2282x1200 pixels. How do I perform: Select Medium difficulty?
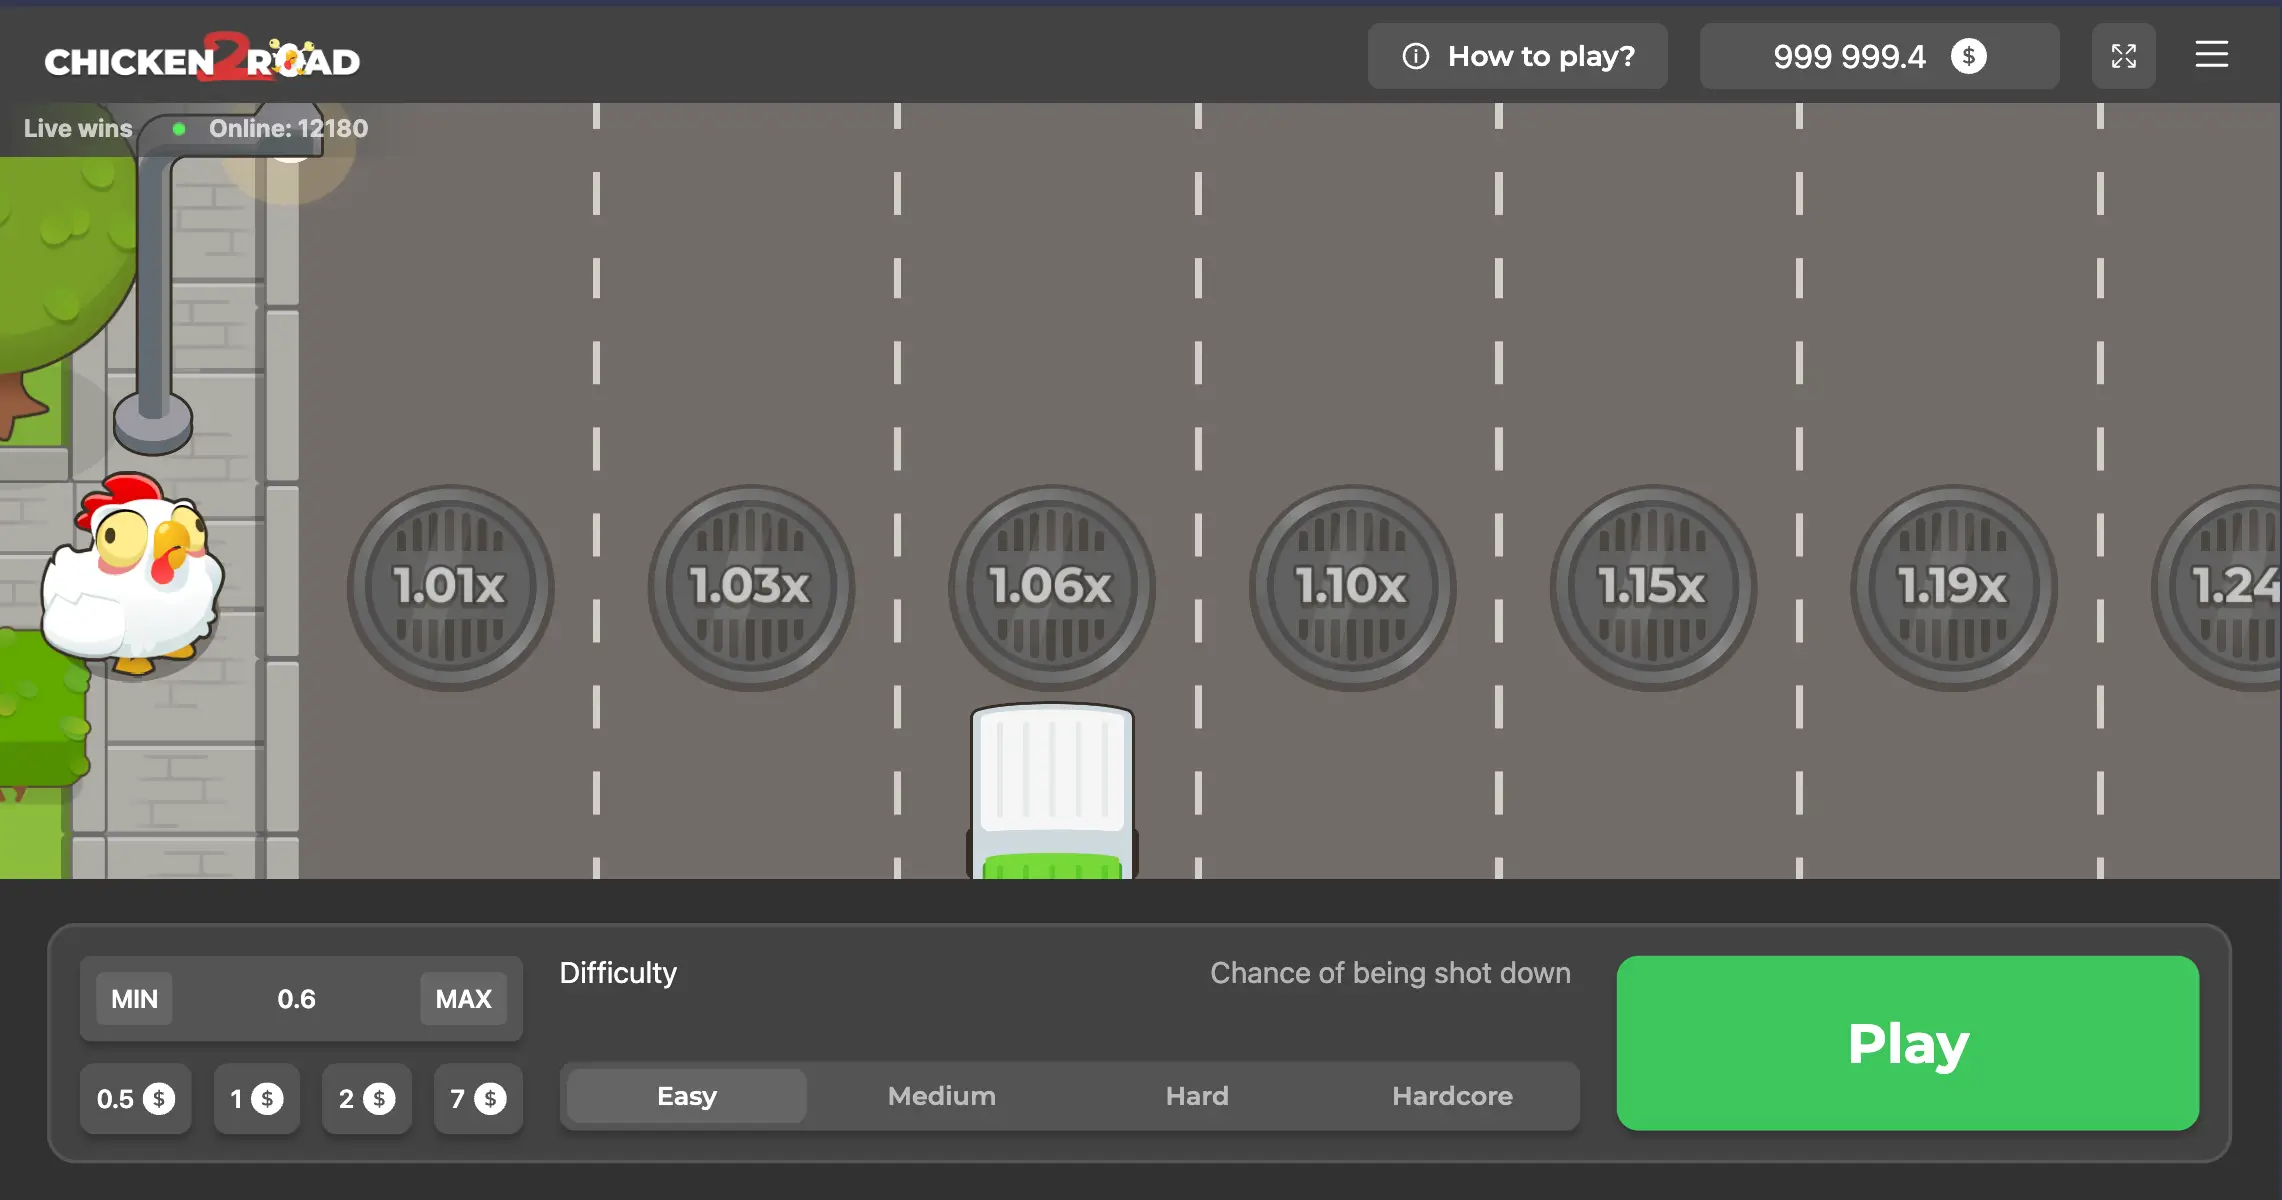tap(941, 1096)
